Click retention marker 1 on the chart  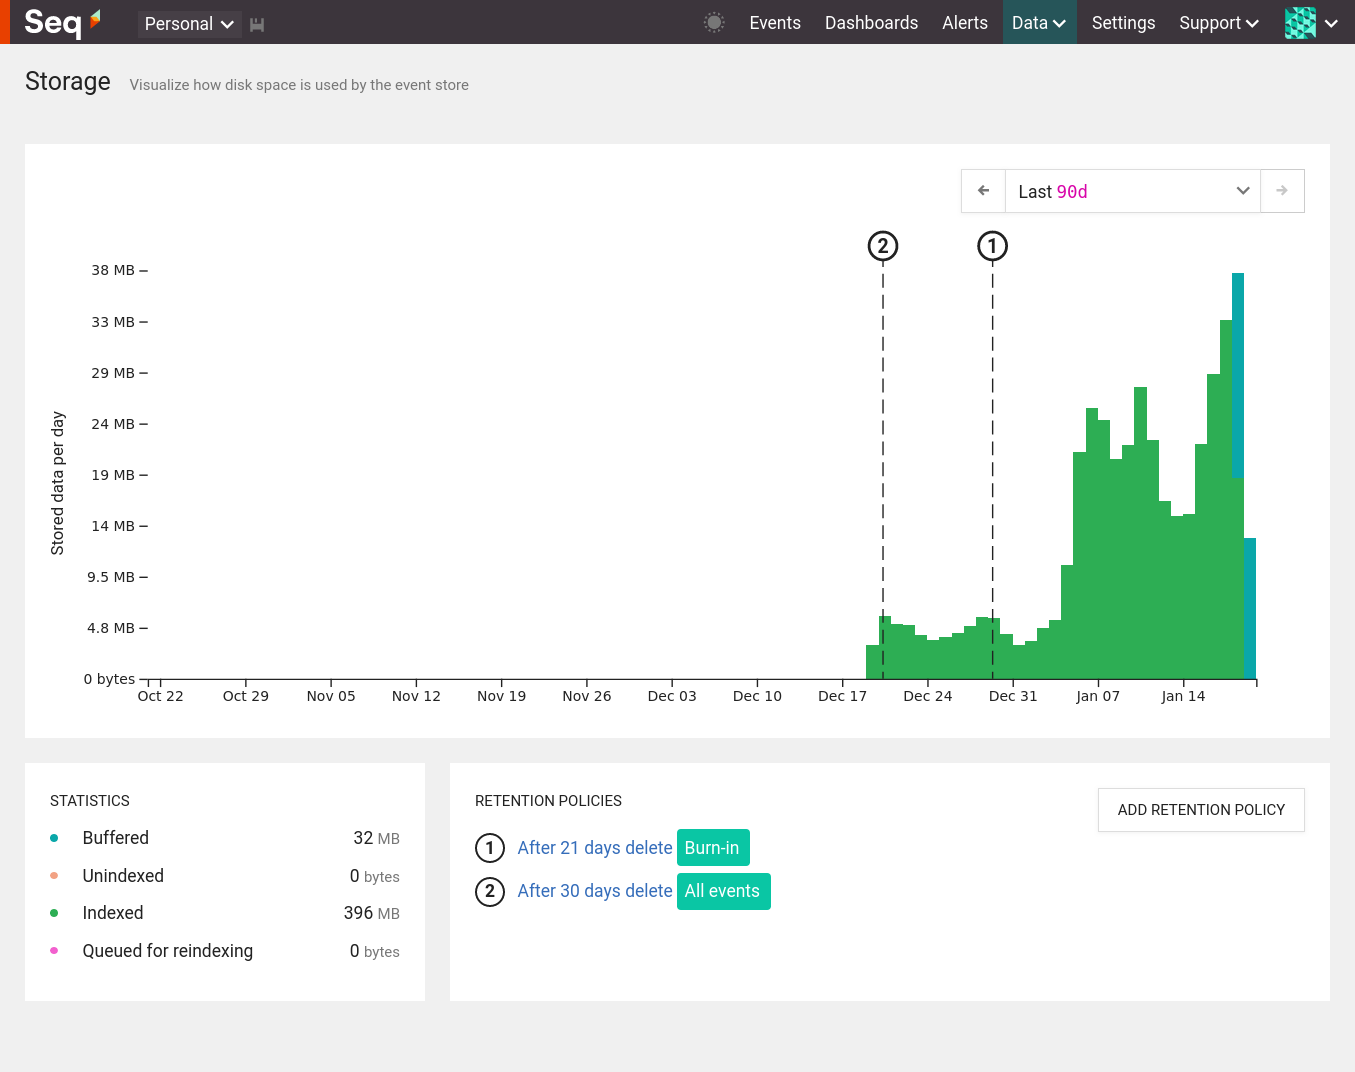click(x=992, y=246)
